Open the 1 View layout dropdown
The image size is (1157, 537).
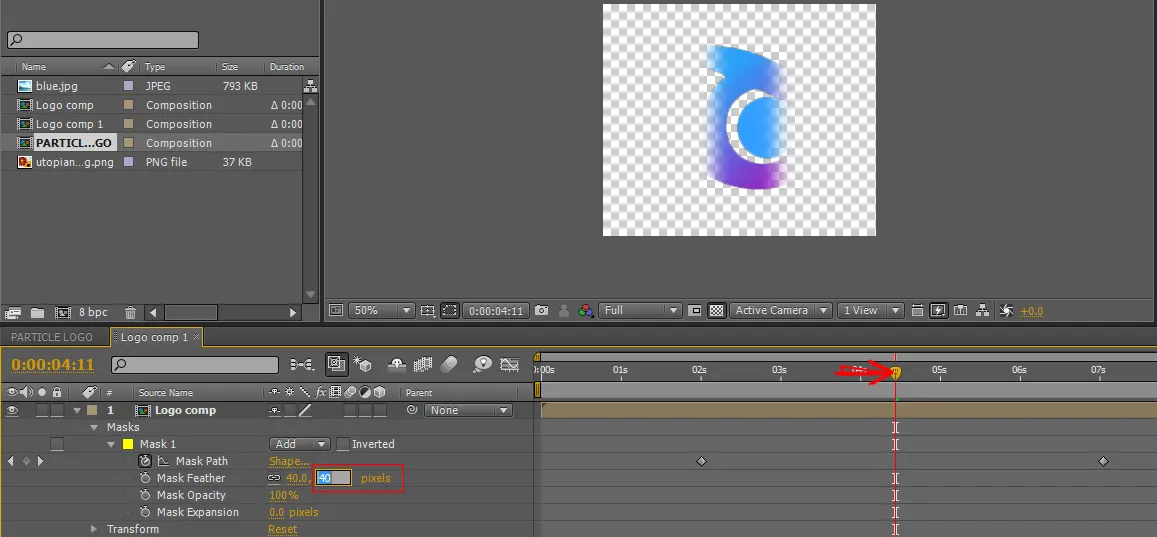click(x=871, y=311)
